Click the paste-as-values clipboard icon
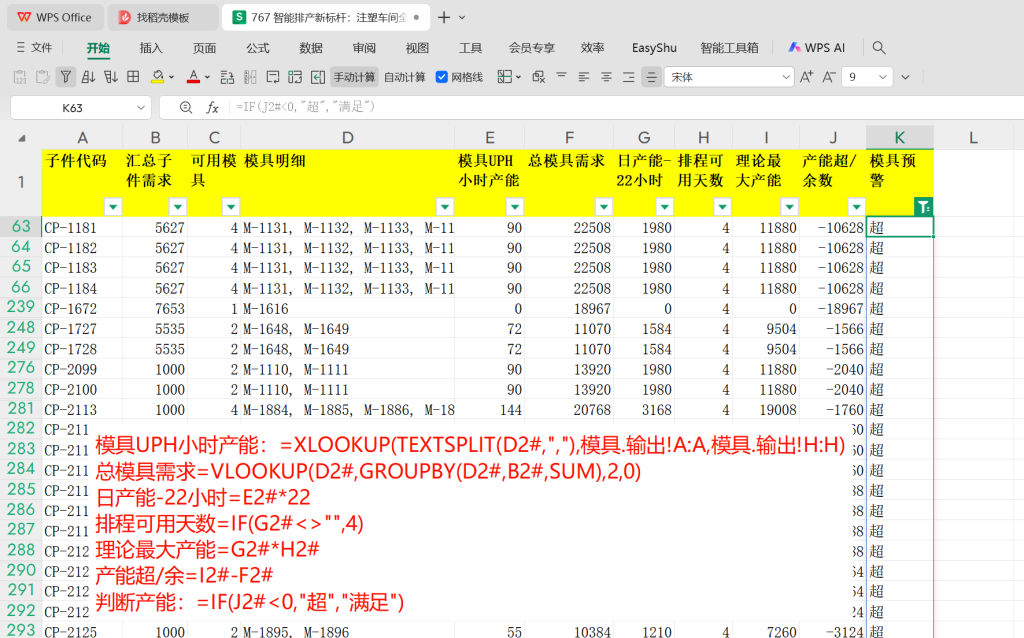The width and height of the screenshot is (1024, 638). (20, 77)
